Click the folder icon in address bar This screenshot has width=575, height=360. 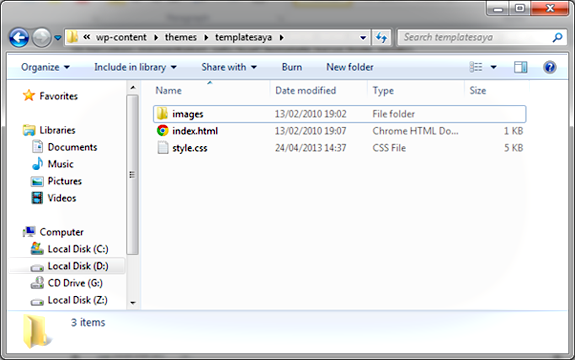pyautogui.click(x=73, y=37)
